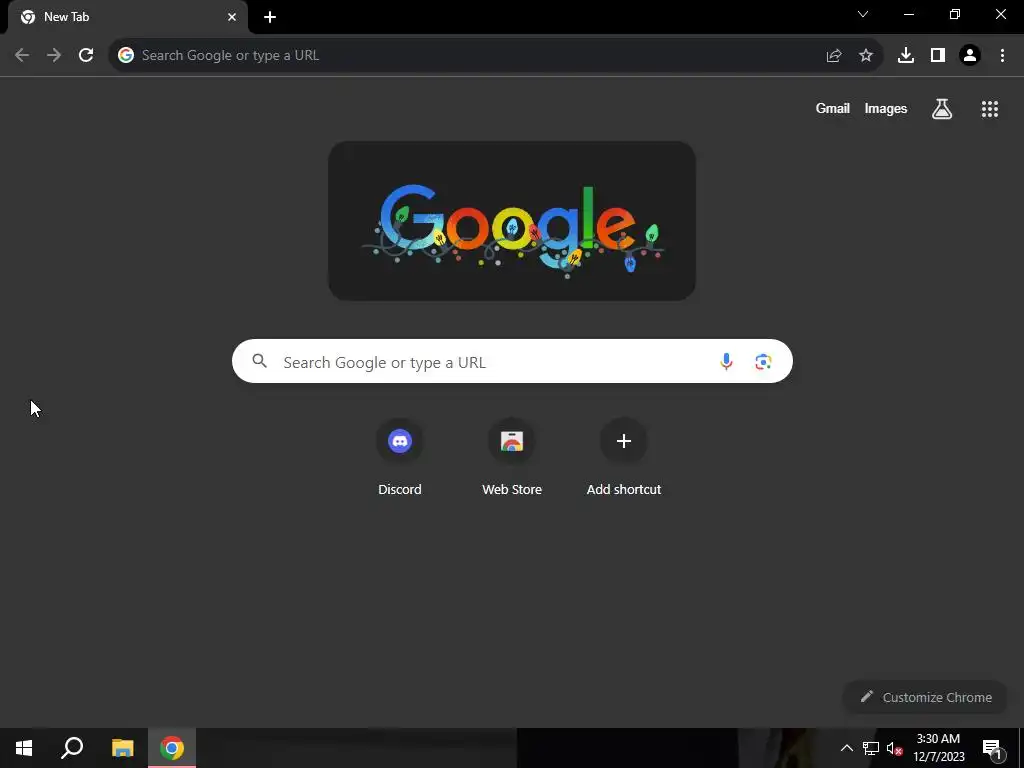Screen dimensions: 1024x768
Task: Open network status tray icon
Action: click(871, 748)
